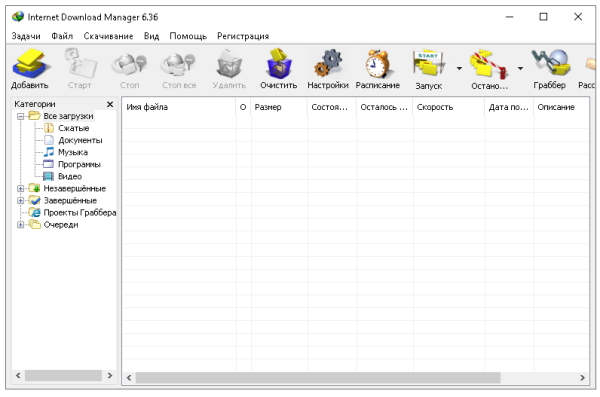Image resolution: width=600 pixels, height=397 pixels.
Task: Sort by Размер column header
Action: pos(279,107)
